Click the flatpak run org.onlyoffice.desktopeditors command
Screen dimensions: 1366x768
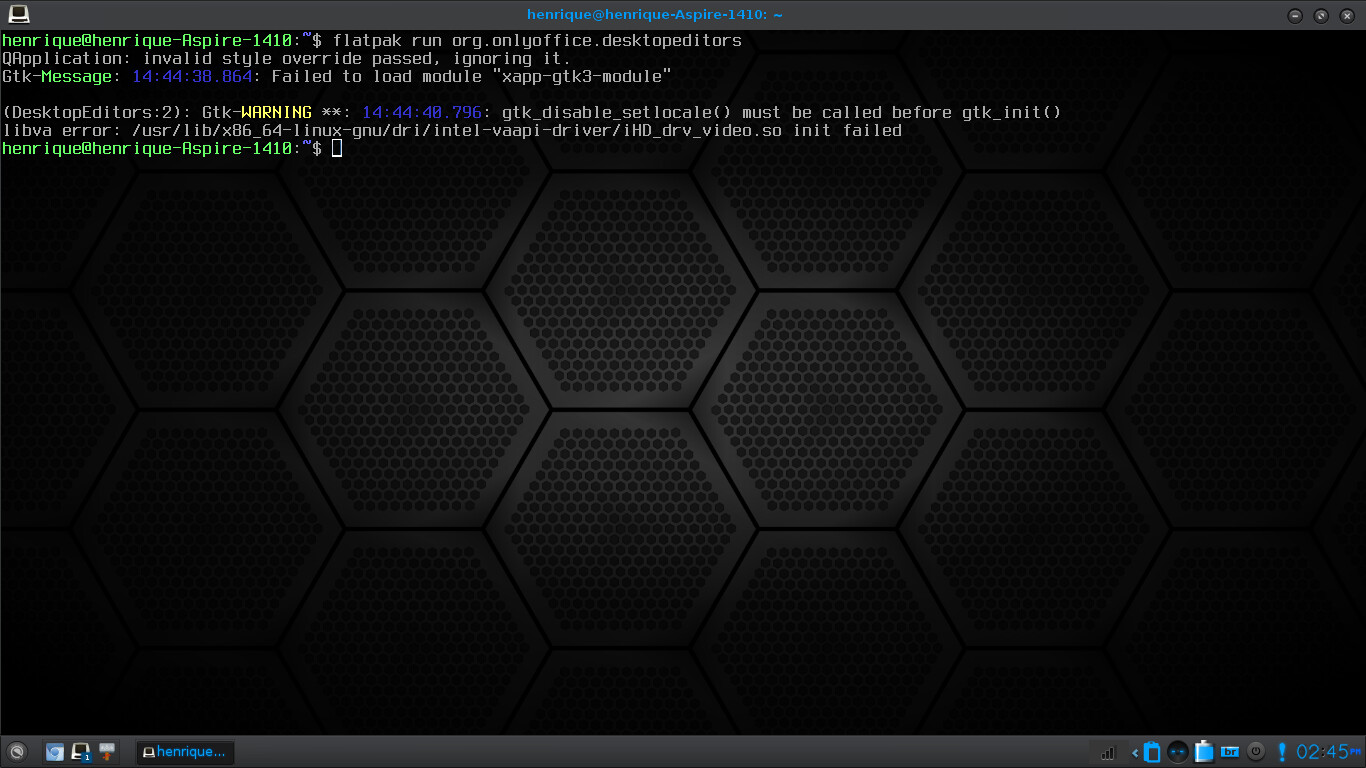[537, 41]
